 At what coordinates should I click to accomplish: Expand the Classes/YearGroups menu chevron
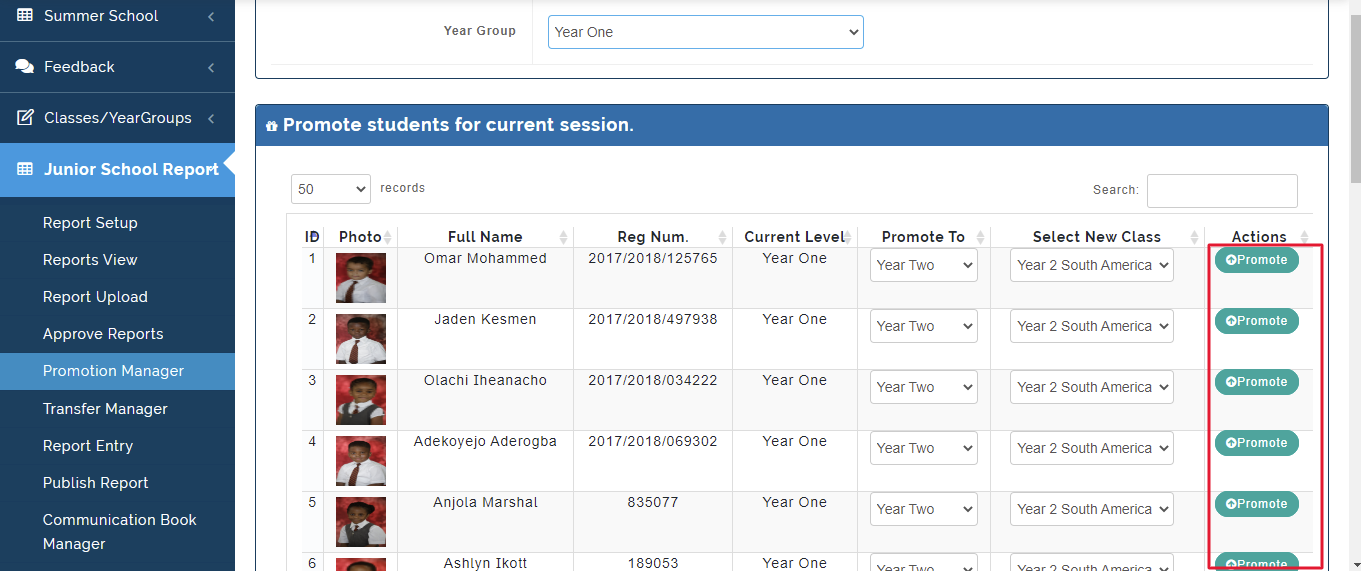(x=211, y=119)
